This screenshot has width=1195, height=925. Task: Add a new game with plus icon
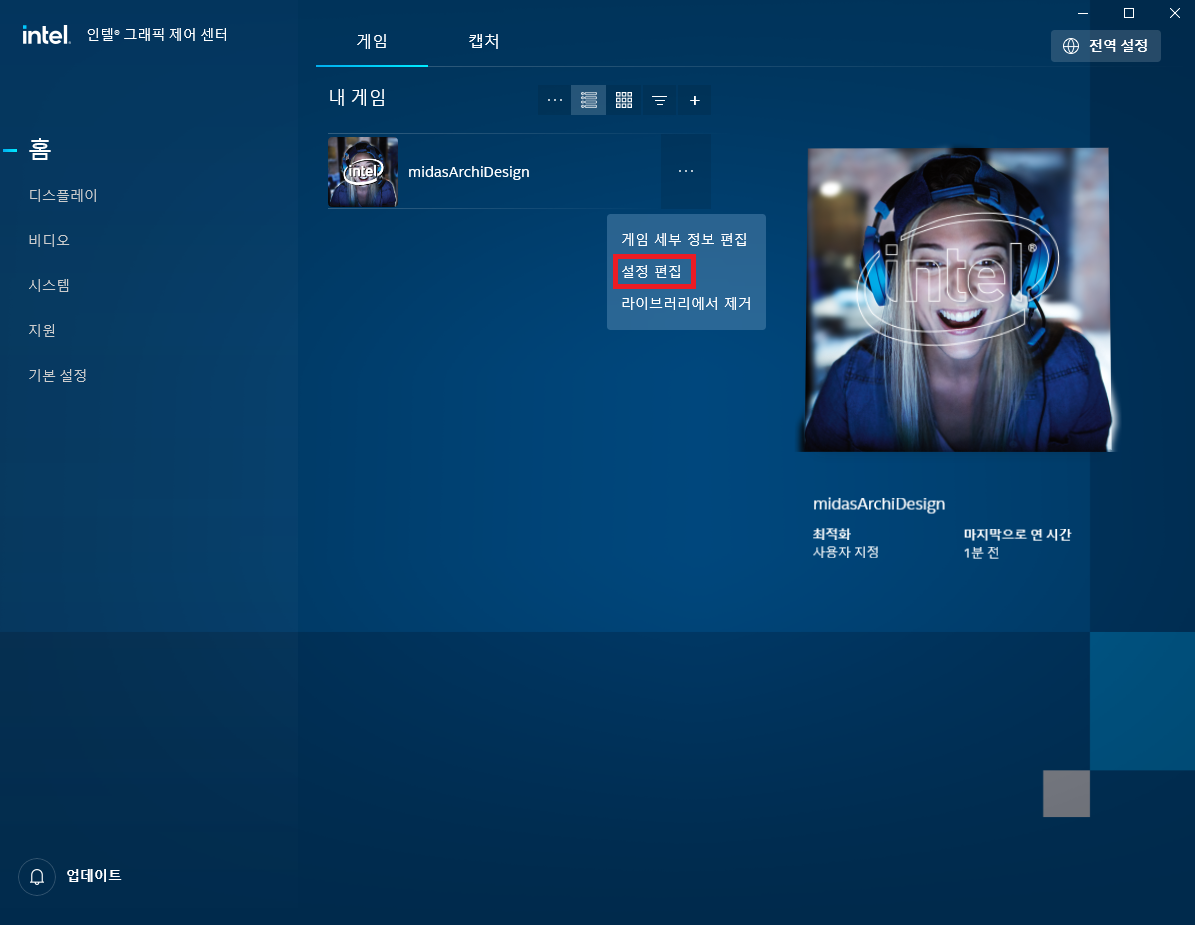click(694, 100)
